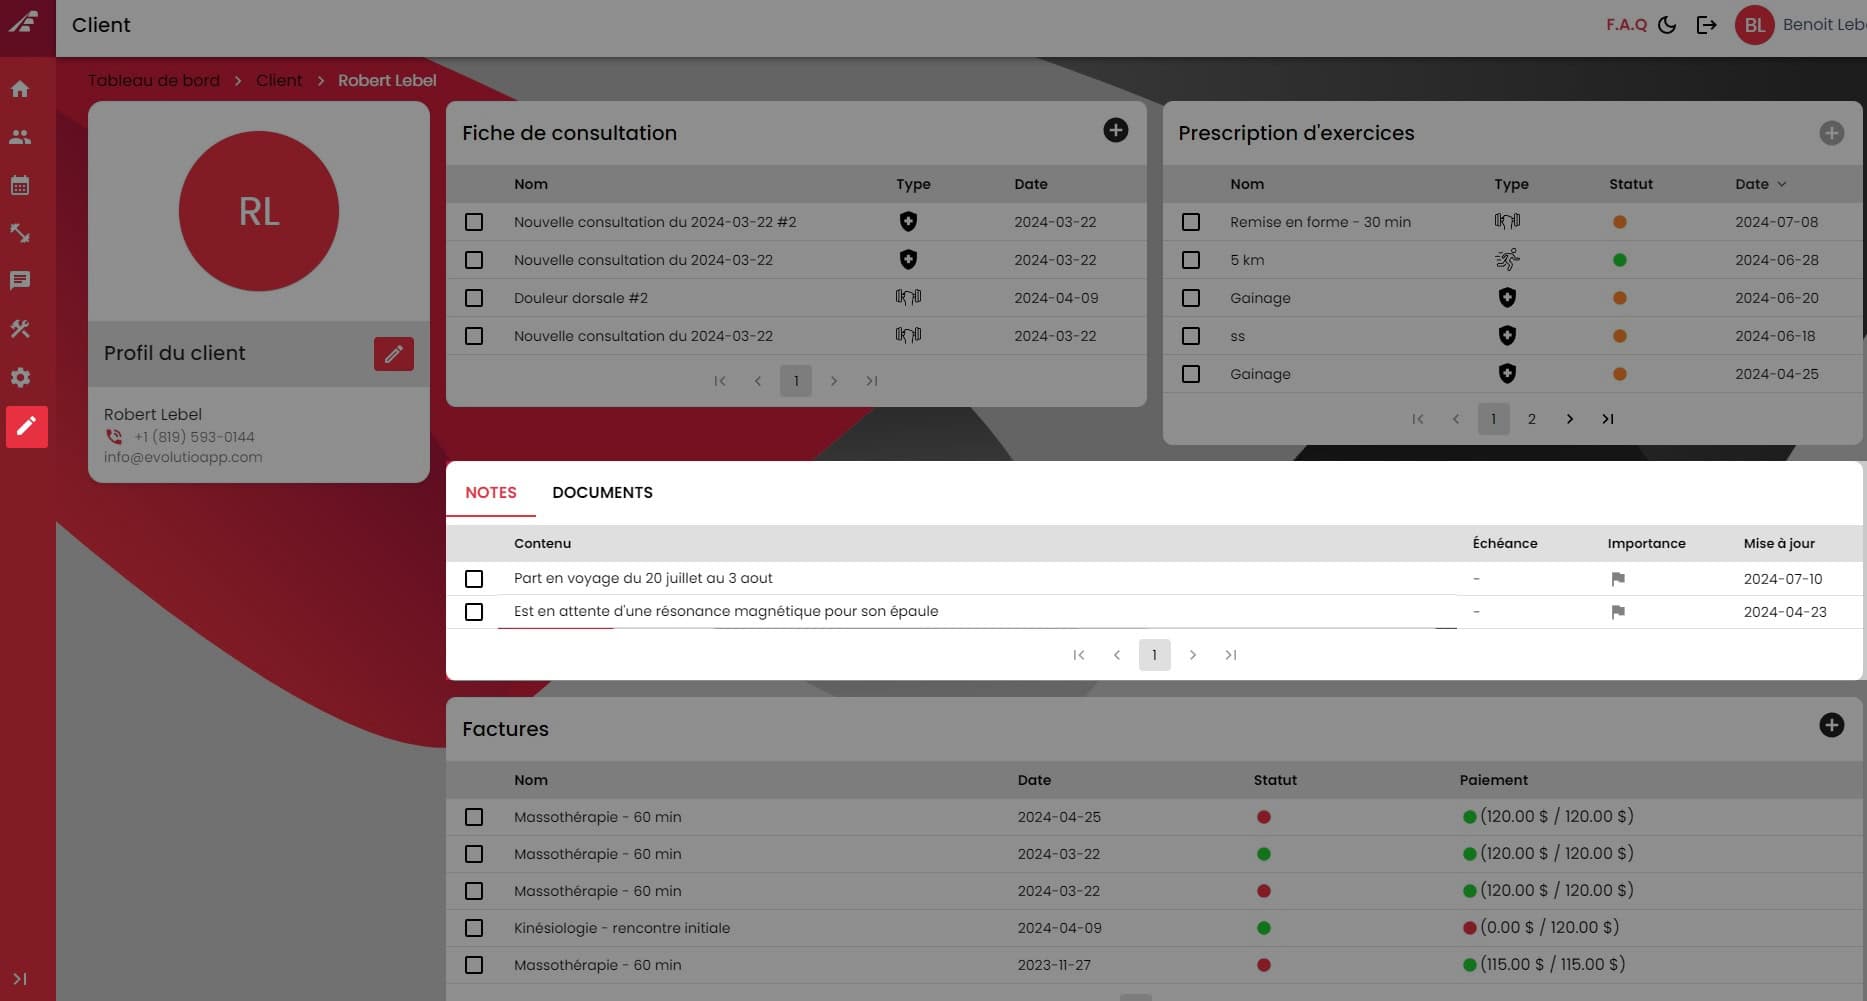Go to next page in Fiche de consultation

834,381
